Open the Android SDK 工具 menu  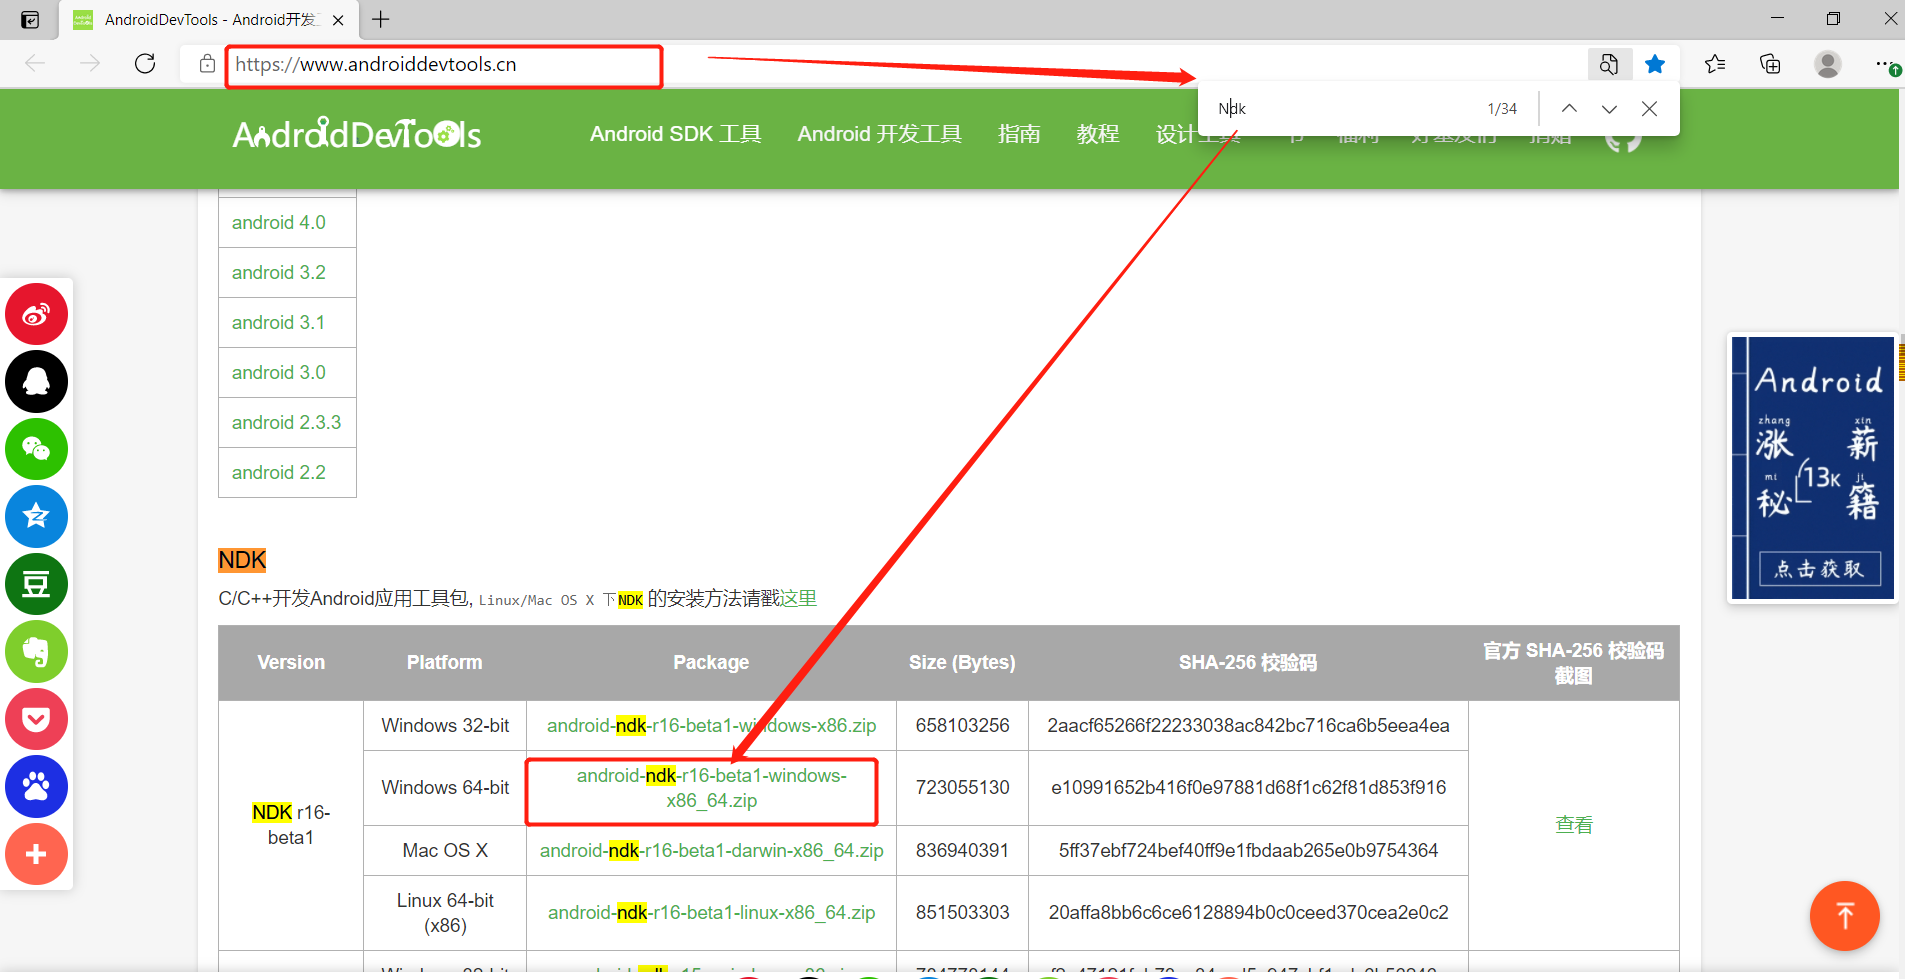[x=675, y=133]
